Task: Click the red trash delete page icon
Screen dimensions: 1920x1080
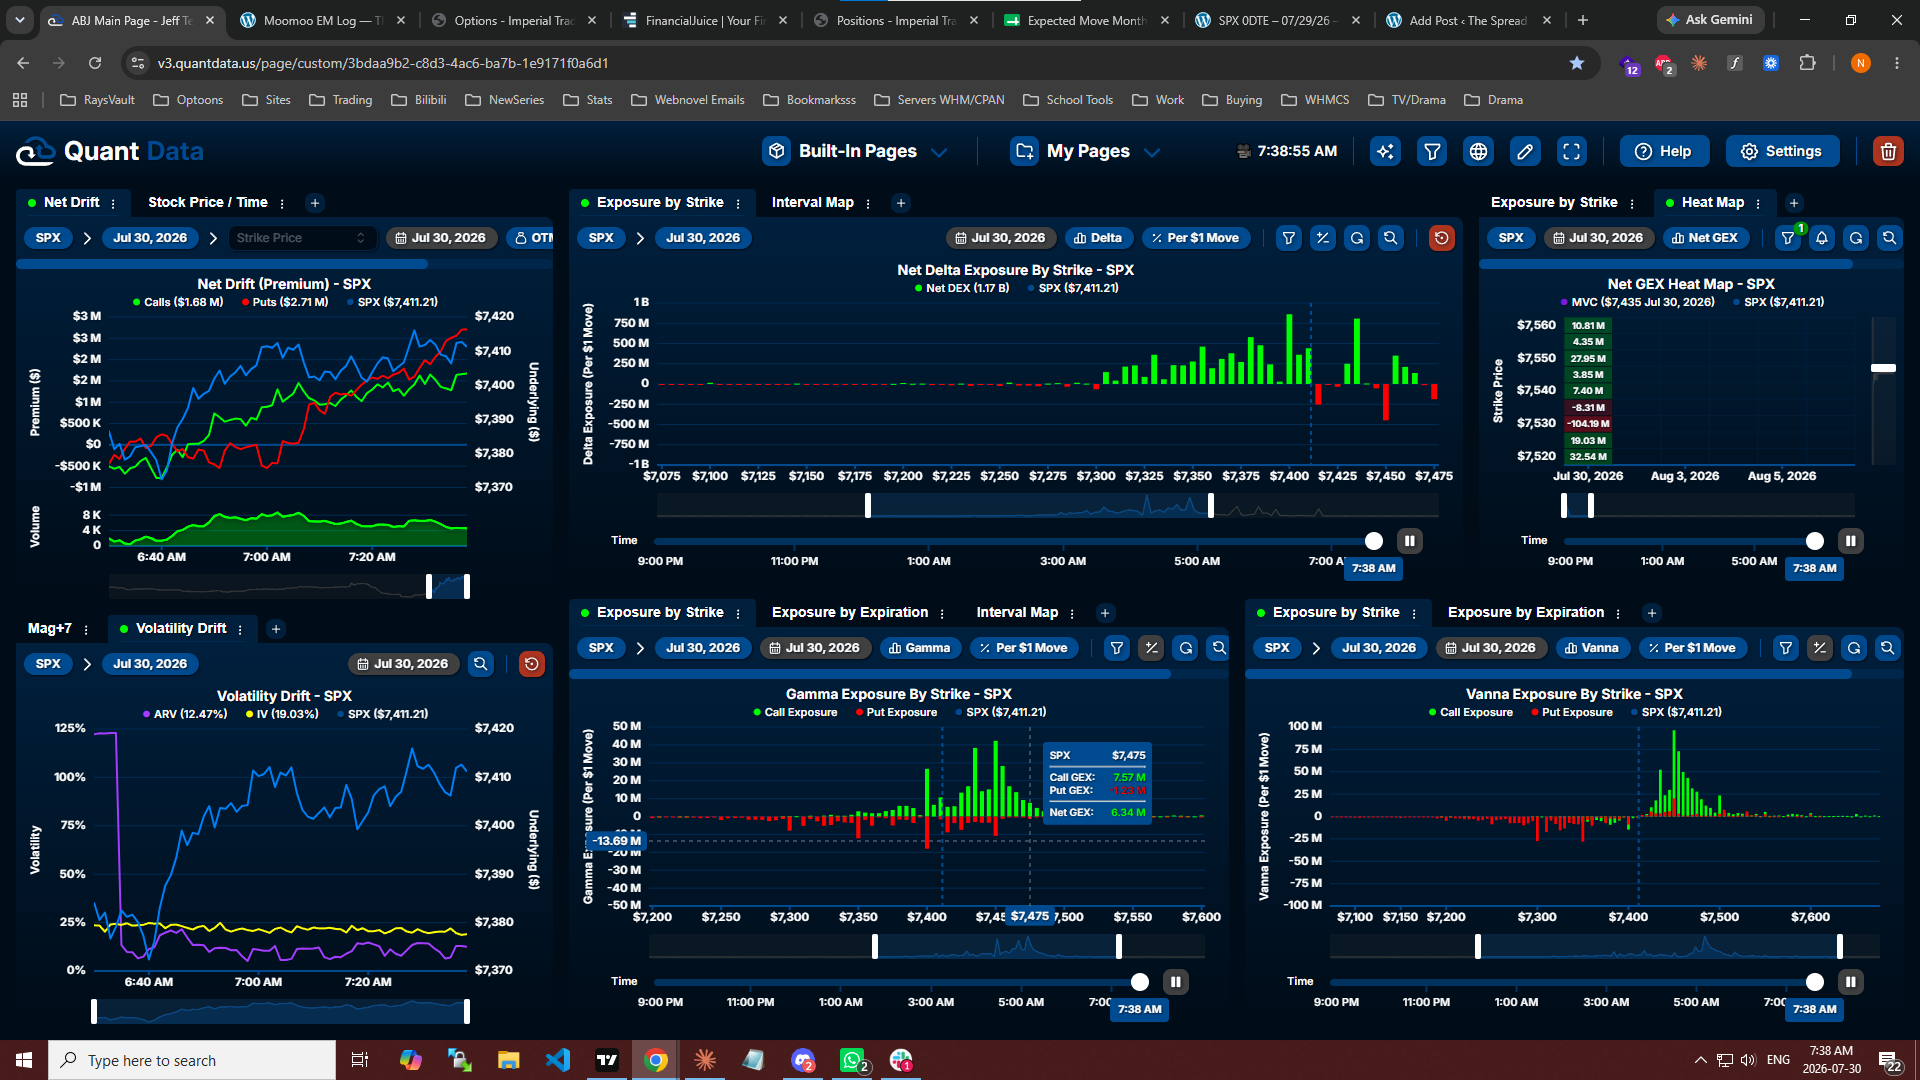Action: [x=1887, y=151]
